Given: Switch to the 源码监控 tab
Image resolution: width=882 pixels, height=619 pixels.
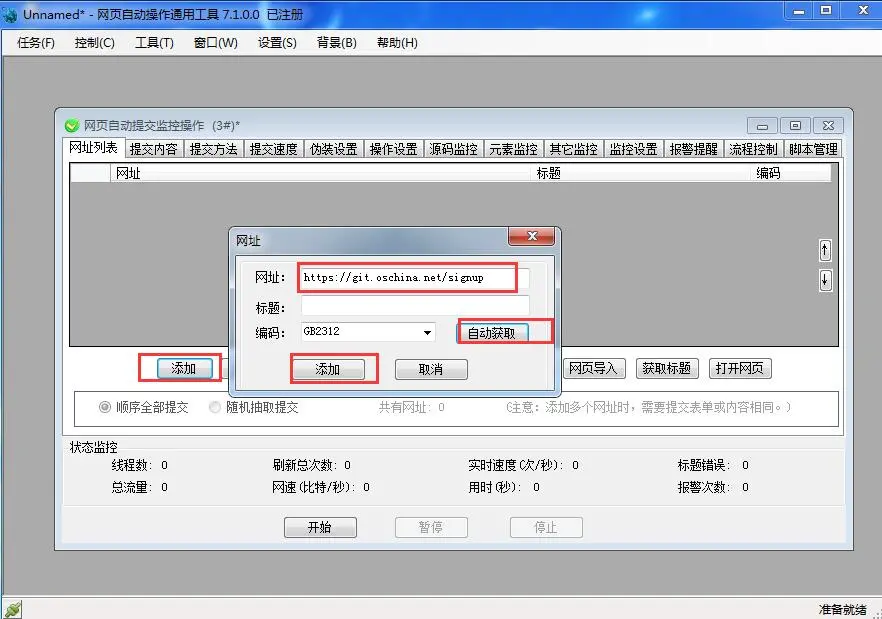Looking at the screenshot, I should (x=453, y=149).
